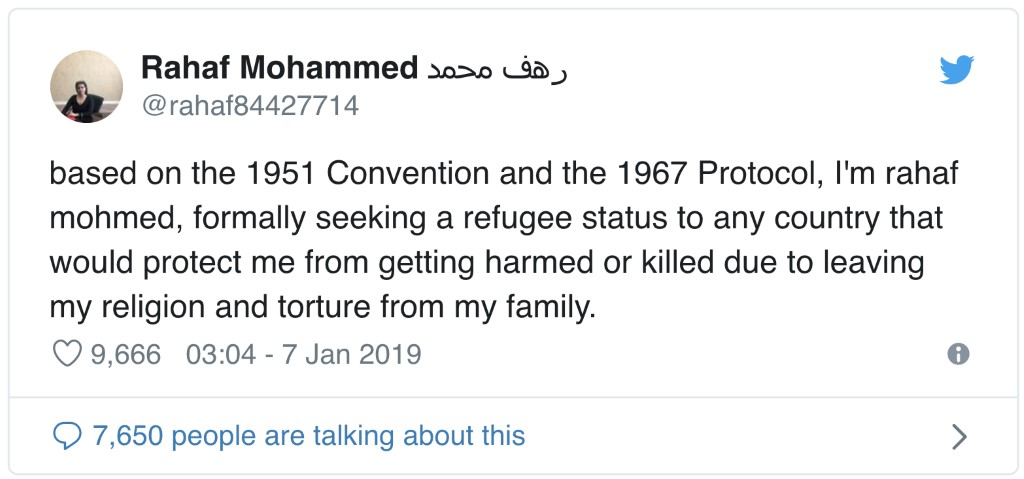Select the Arabic name text رهف محمد
1024x479 pixels.
click(496, 69)
